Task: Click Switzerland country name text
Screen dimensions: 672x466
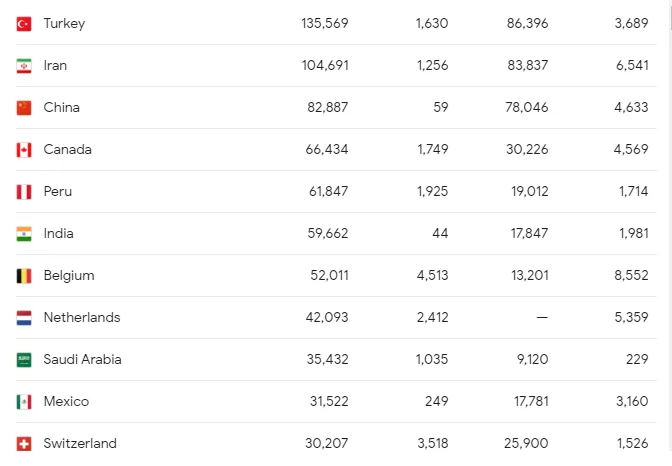Action: (80, 443)
